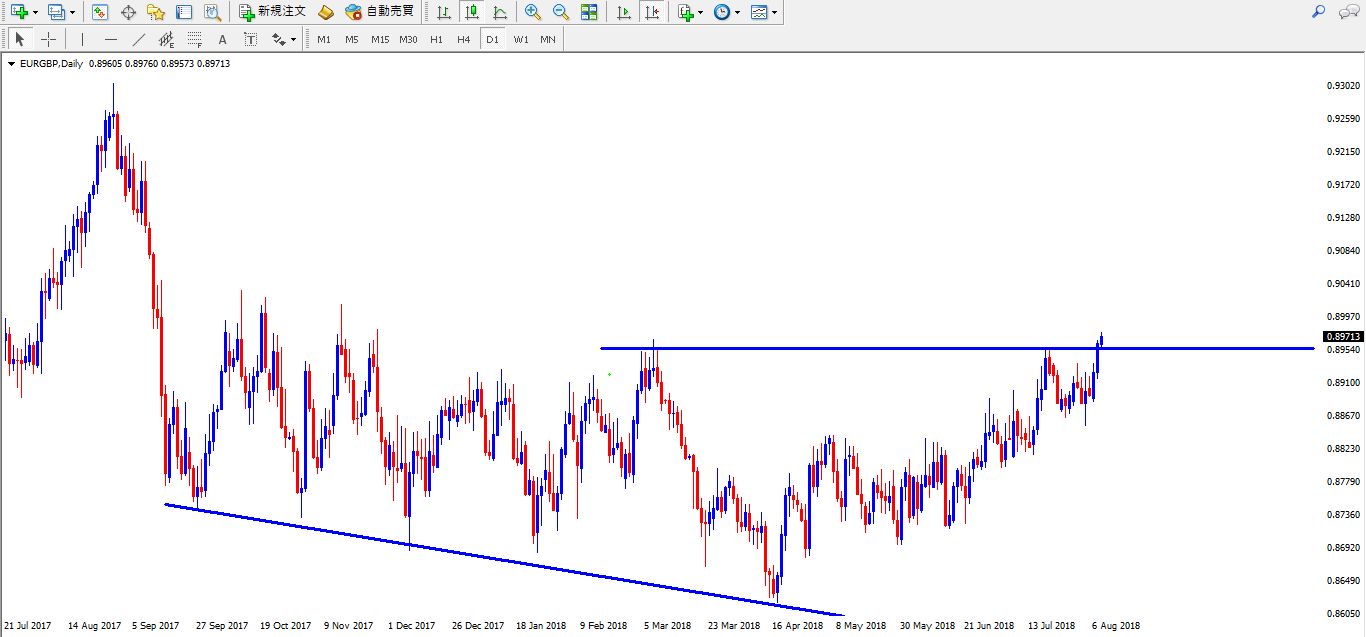Open the Strategy Tester icon
1366x637 pixels.
pyautogui.click(x=212, y=12)
